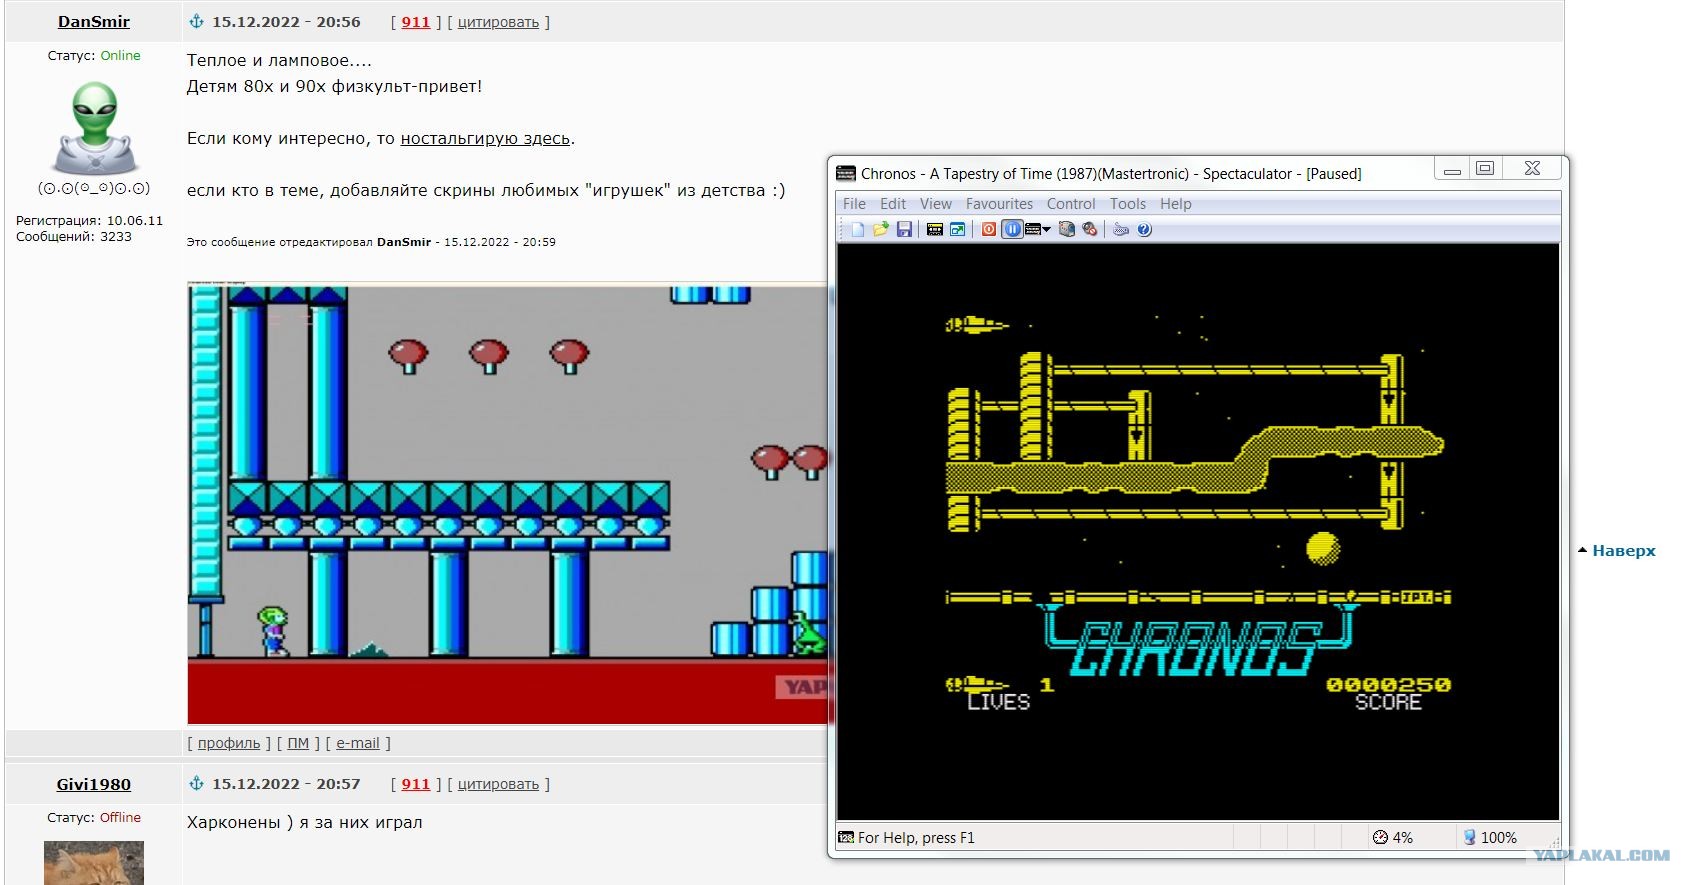The image size is (1696, 885).
Task: Click the "For Help, press F1" status text
Action: click(x=916, y=837)
